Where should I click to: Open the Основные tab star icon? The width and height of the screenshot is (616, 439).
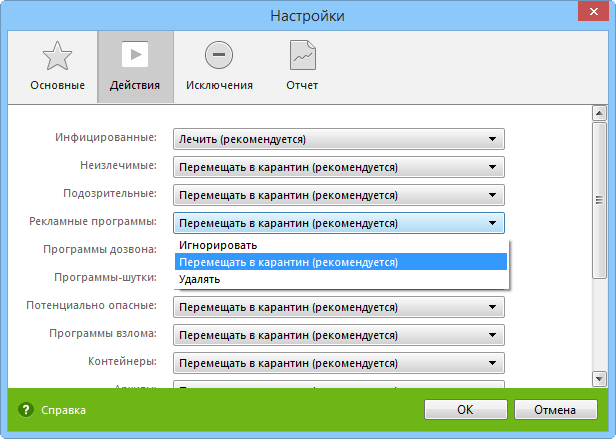[x=57, y=56]
